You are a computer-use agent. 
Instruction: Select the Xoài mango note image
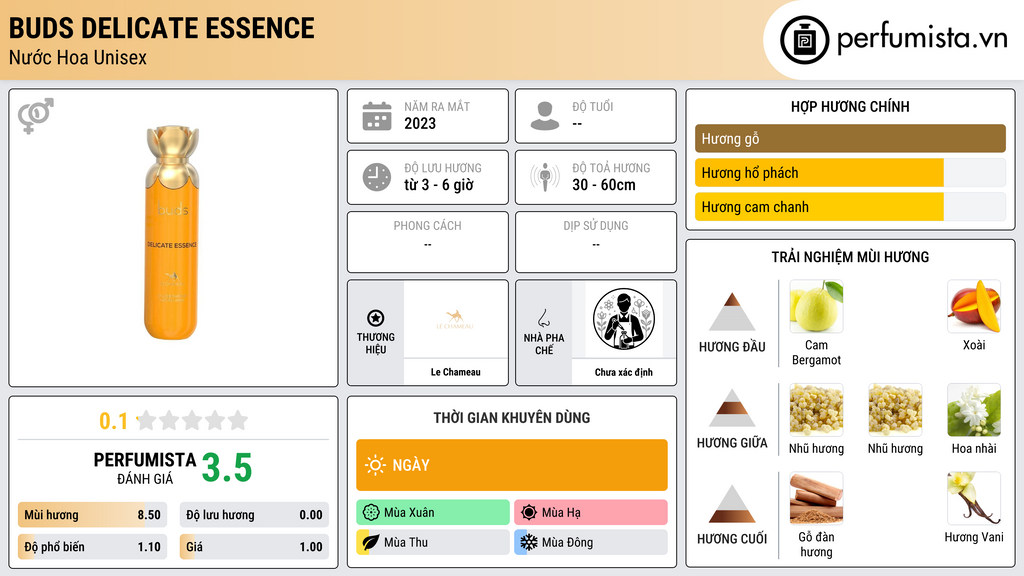(974, 306)
